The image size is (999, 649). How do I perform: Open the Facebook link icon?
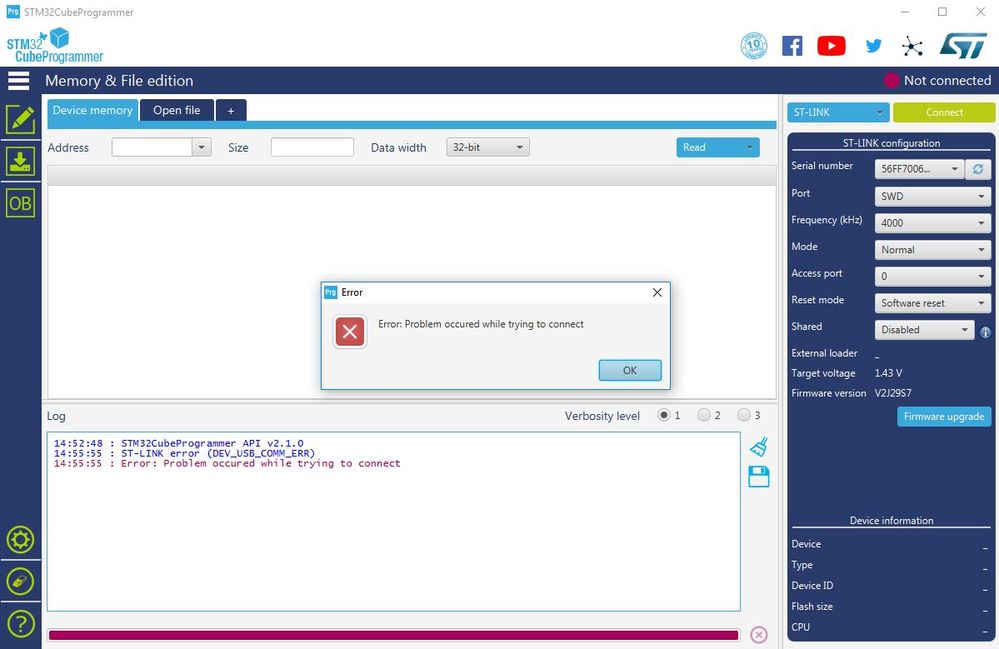[792, 46]
